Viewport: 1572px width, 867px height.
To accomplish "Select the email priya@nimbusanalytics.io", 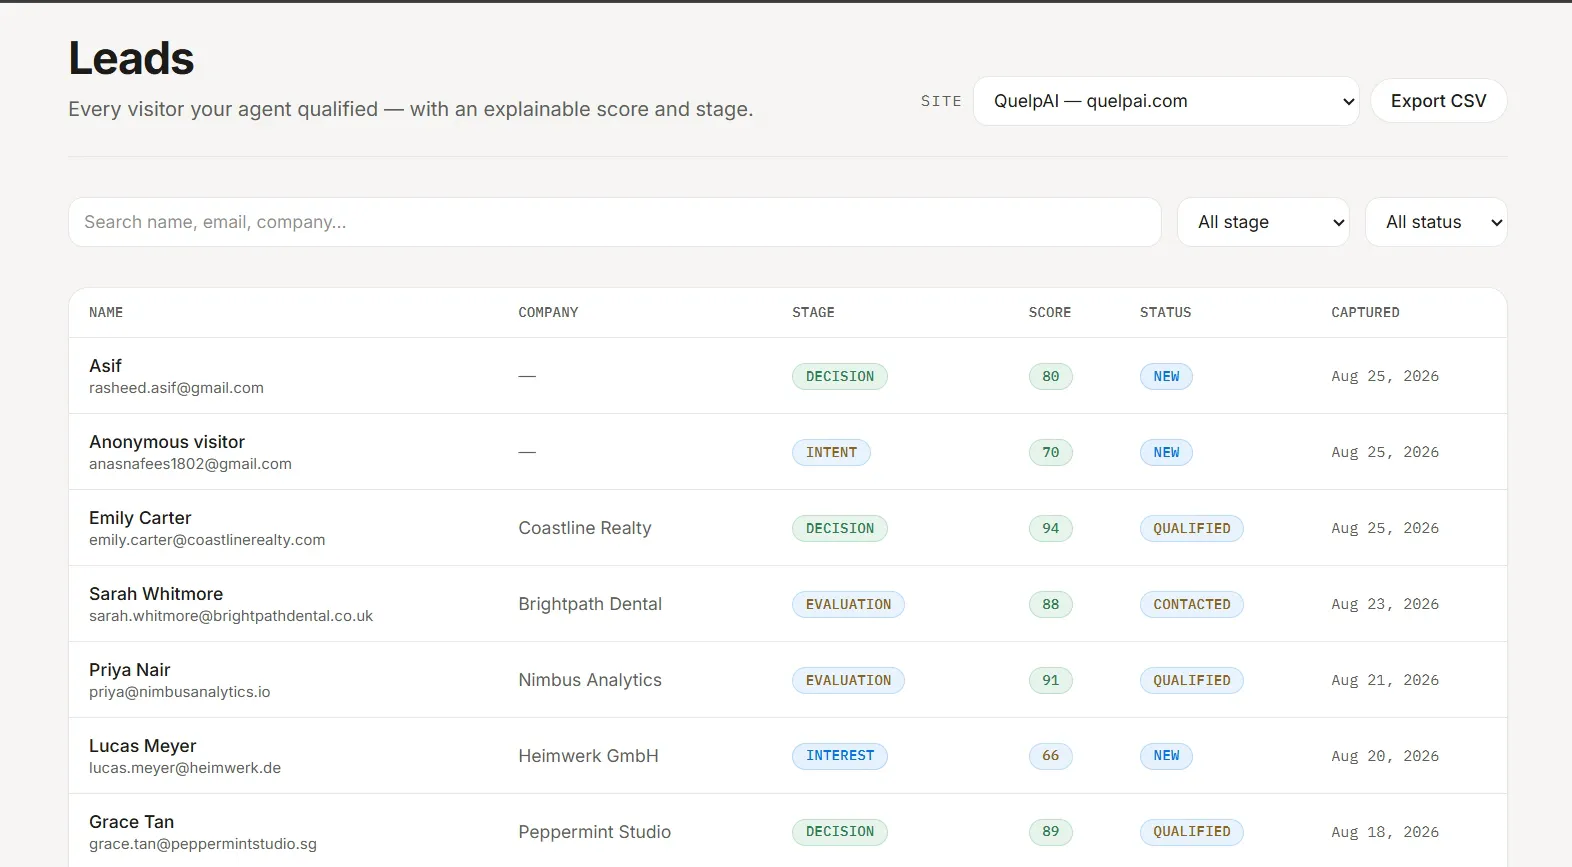I will 180,692.
